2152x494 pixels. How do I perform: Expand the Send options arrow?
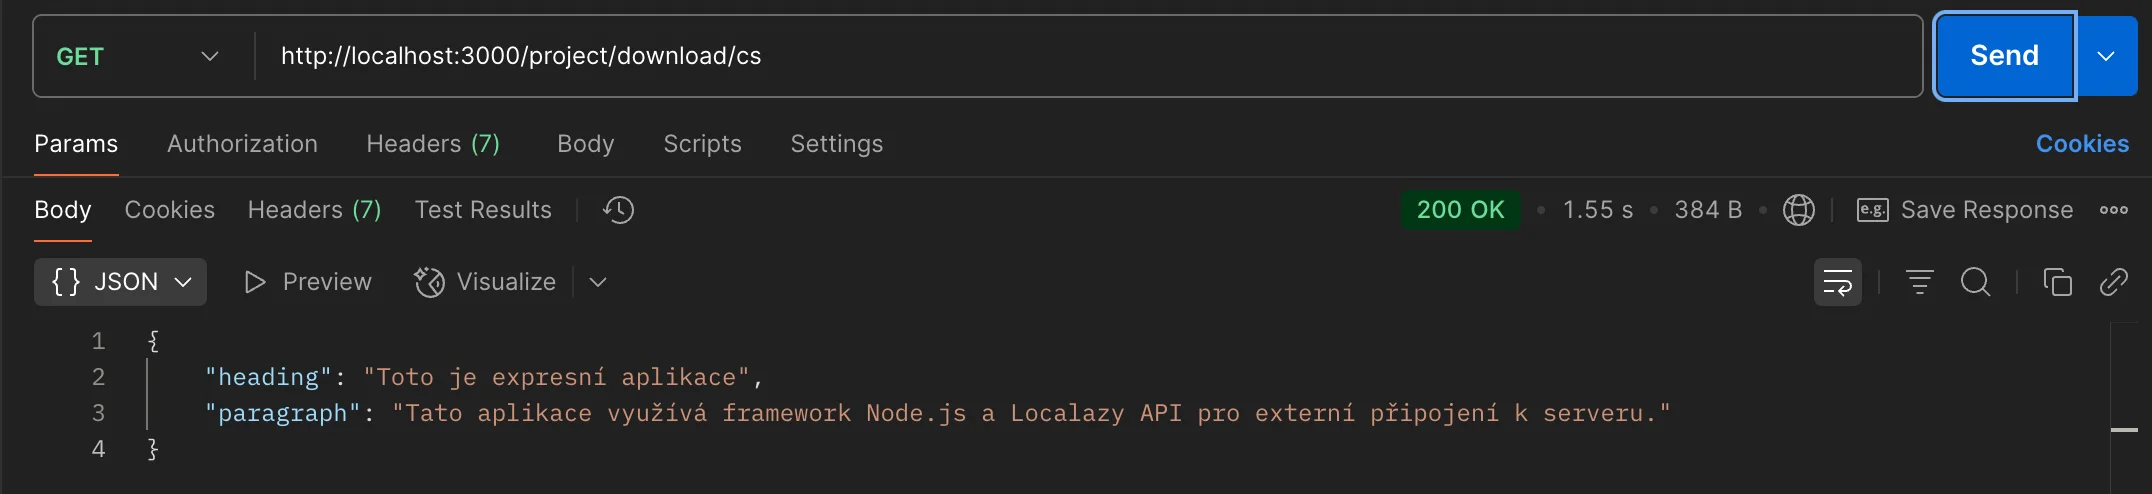click(x=2106, y=56)
